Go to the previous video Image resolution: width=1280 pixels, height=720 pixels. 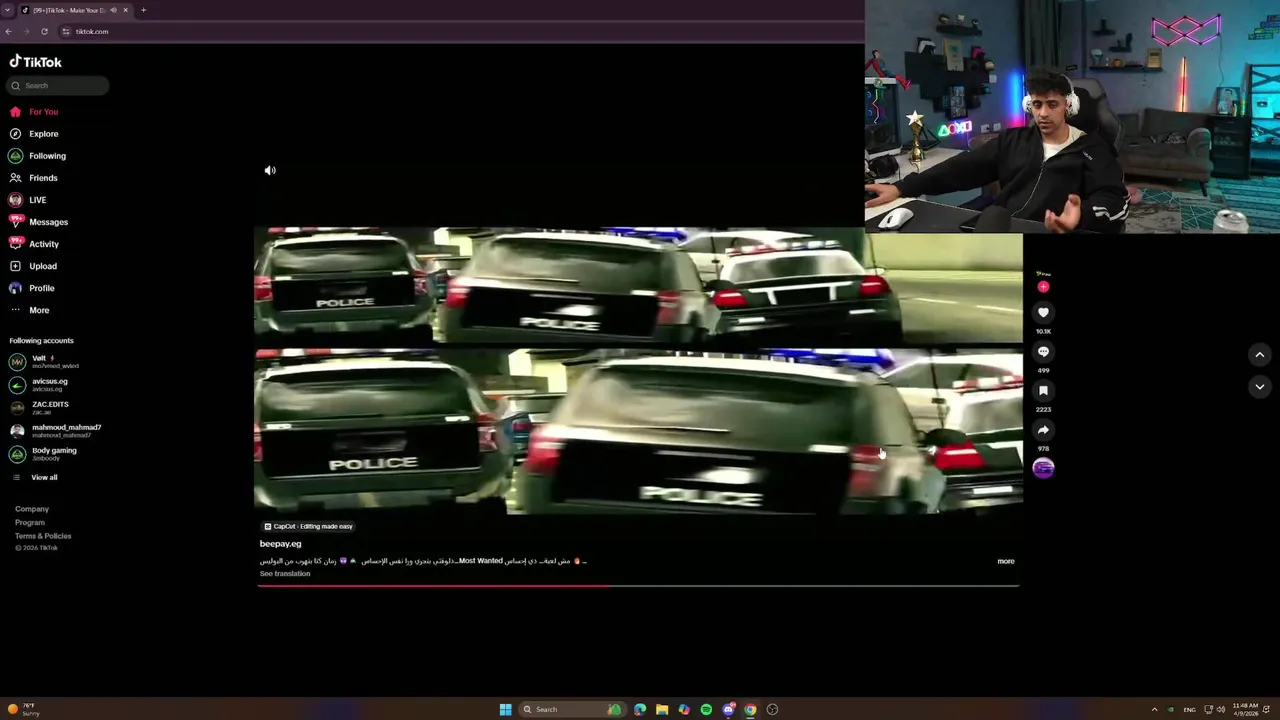tap(1260, 355)
